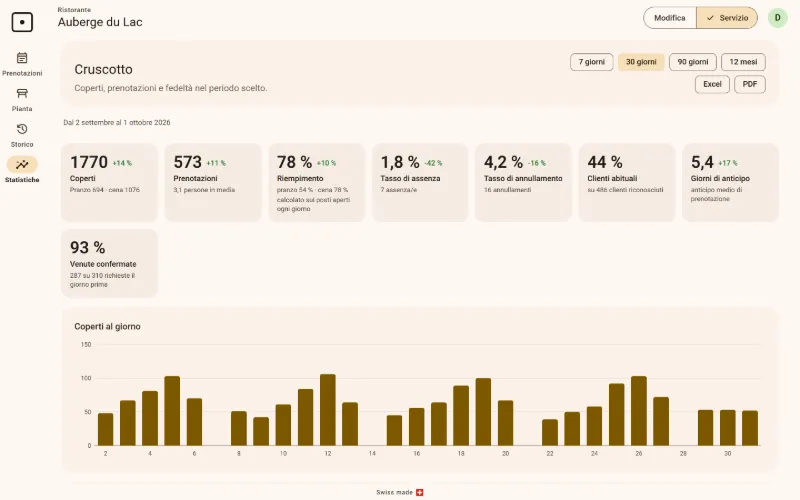Select the 7 giorni period
This screenshot has width=800, height=500.
click(x=591, y=62)
